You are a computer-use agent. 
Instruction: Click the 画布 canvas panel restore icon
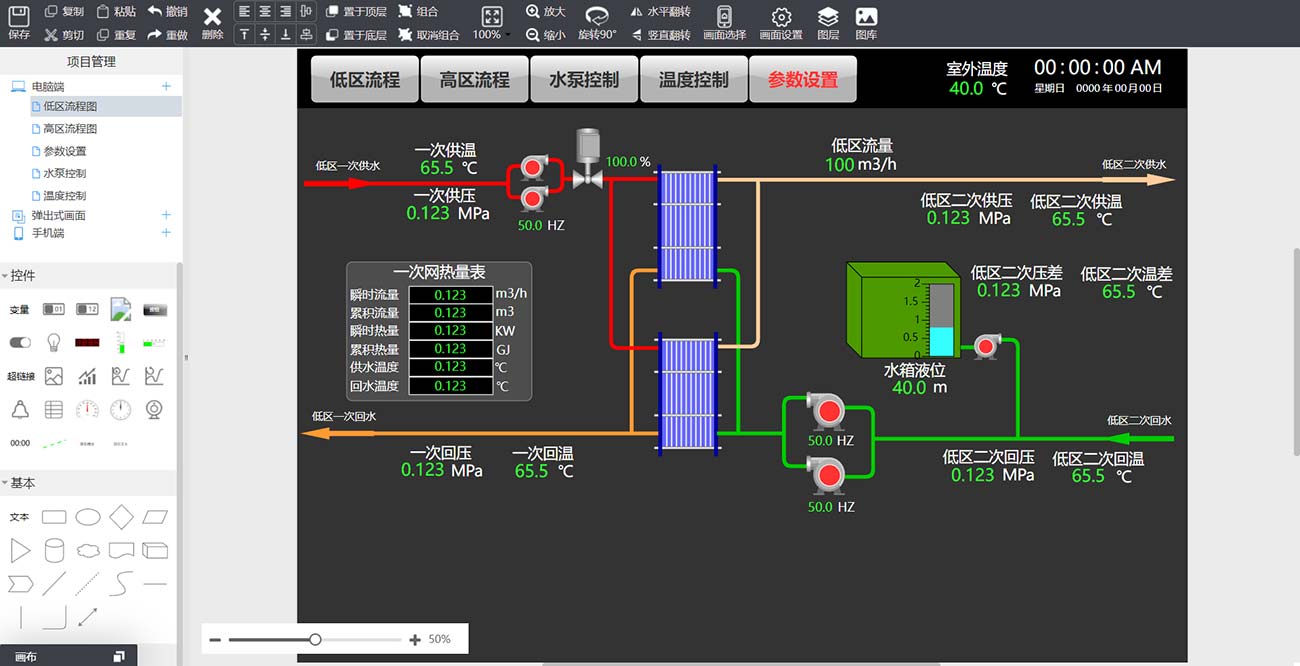[x=119, y=656]
